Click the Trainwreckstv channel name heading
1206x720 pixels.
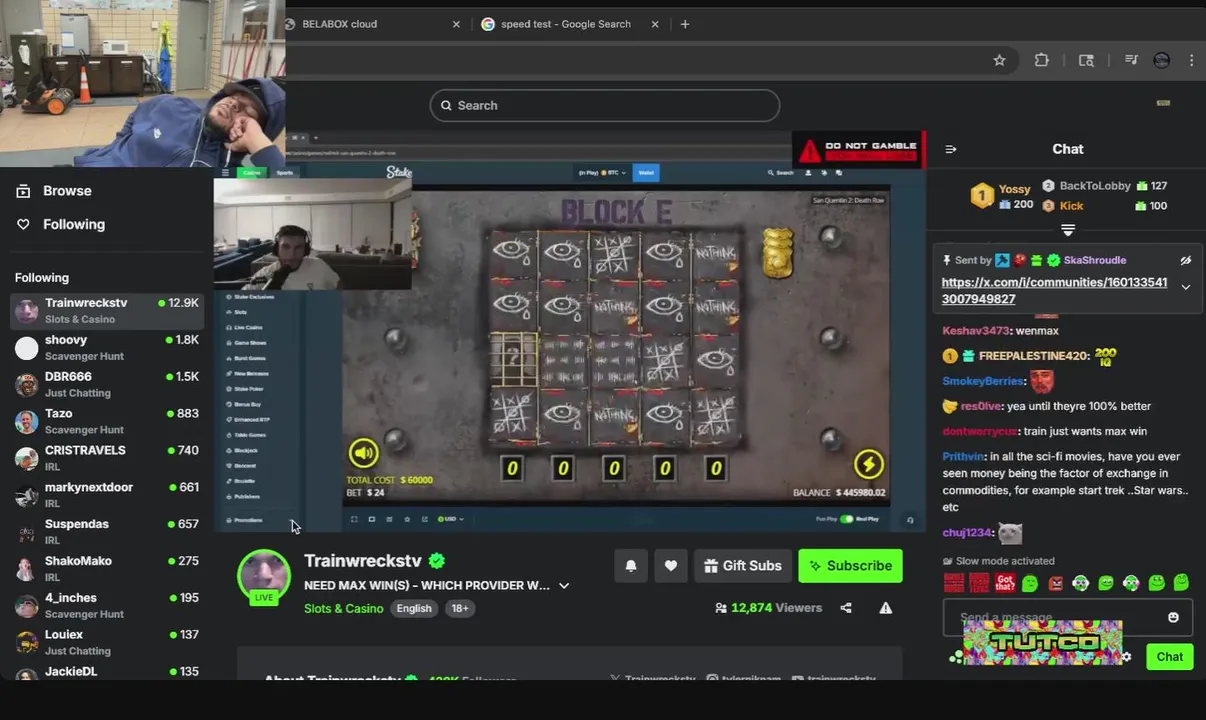pyautogui.click(x=363, y=561)
